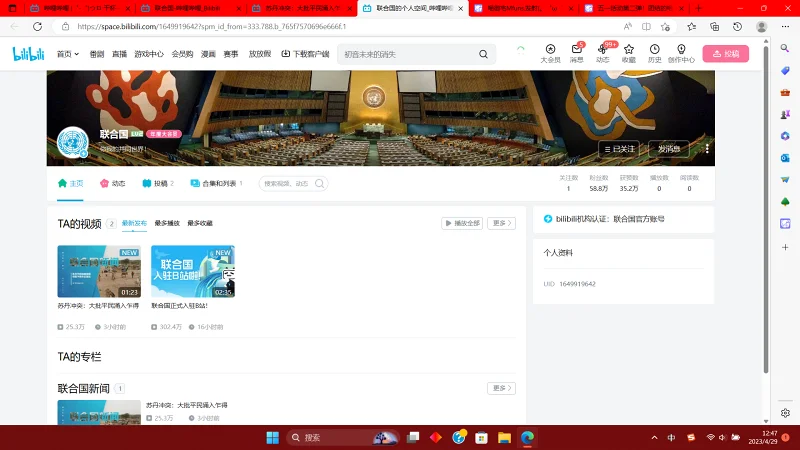Reload the page with the refresh icon

click(x=37, y=27)
